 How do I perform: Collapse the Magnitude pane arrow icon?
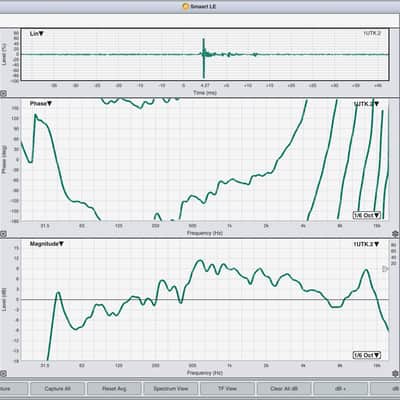pos(3,373)
